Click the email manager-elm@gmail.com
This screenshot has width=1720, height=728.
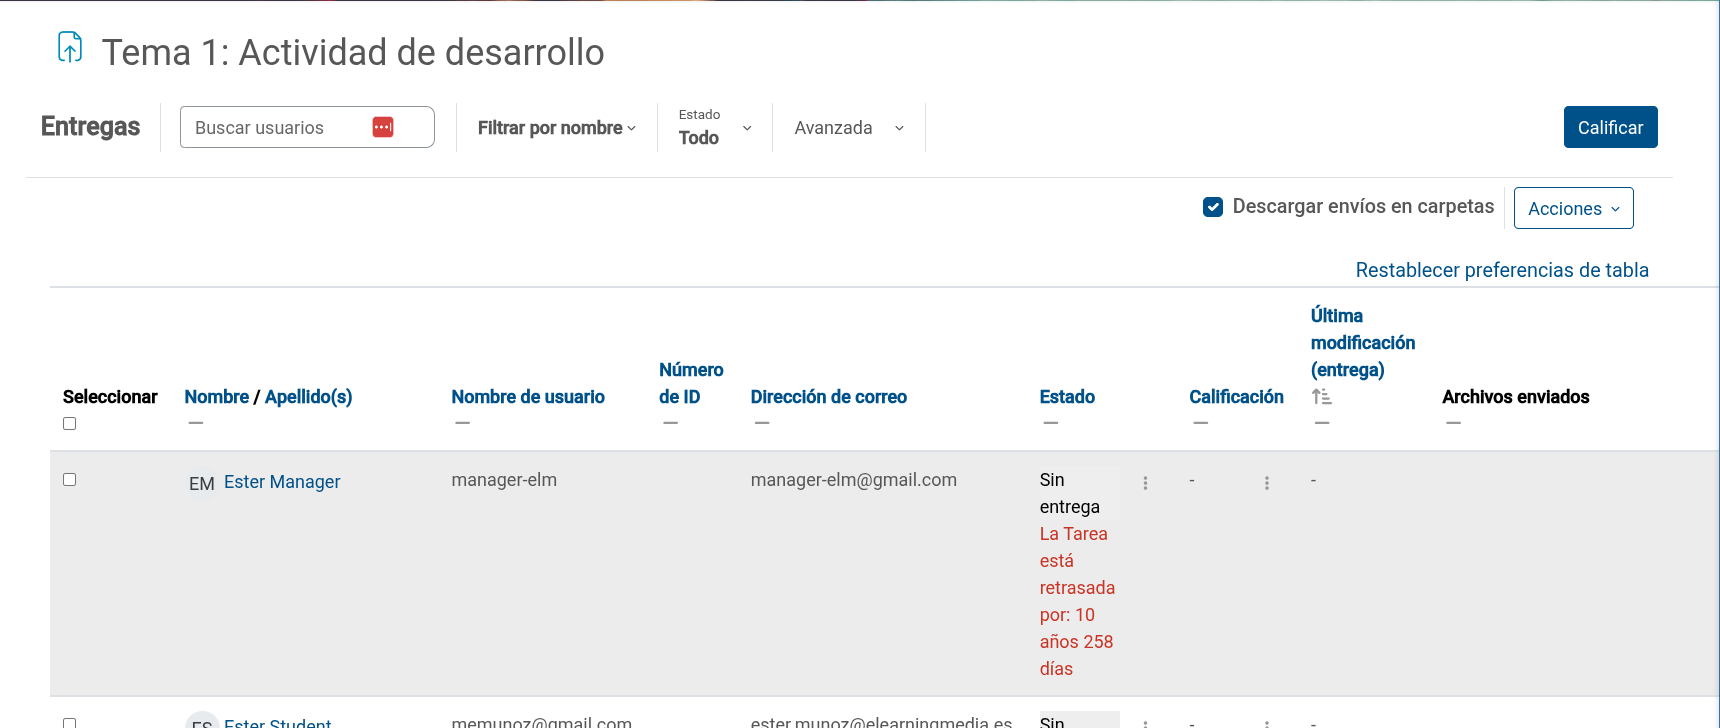(x=854, y=480)
